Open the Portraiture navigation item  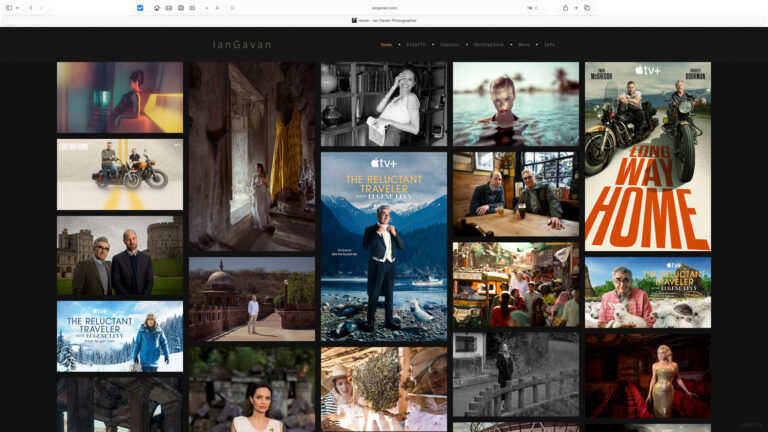click(488, 45)
